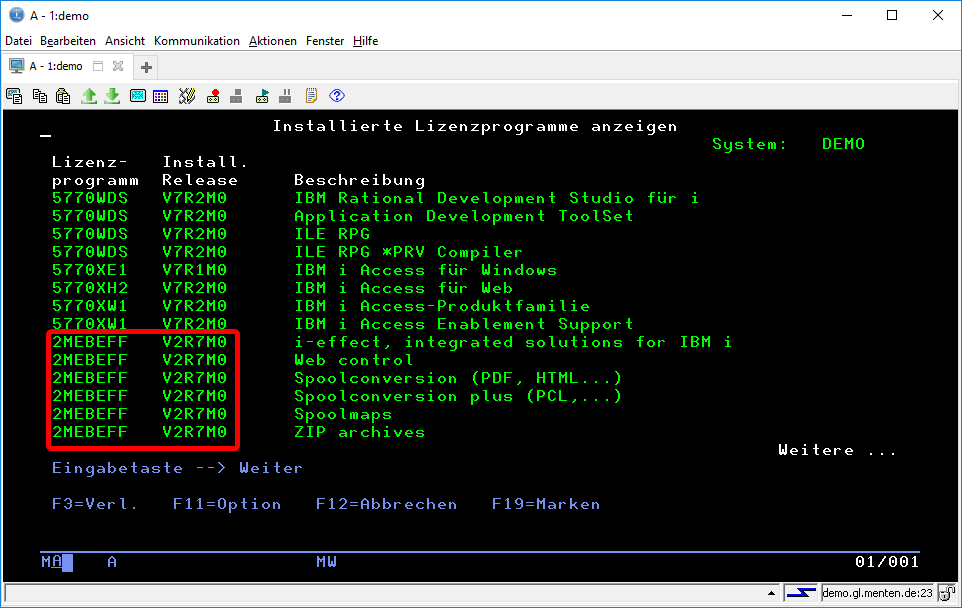The width and height of the screenshot is (962, 608).
Task: Click the cursor position 01/001 indicator
Action: click(x=887, y=561)
